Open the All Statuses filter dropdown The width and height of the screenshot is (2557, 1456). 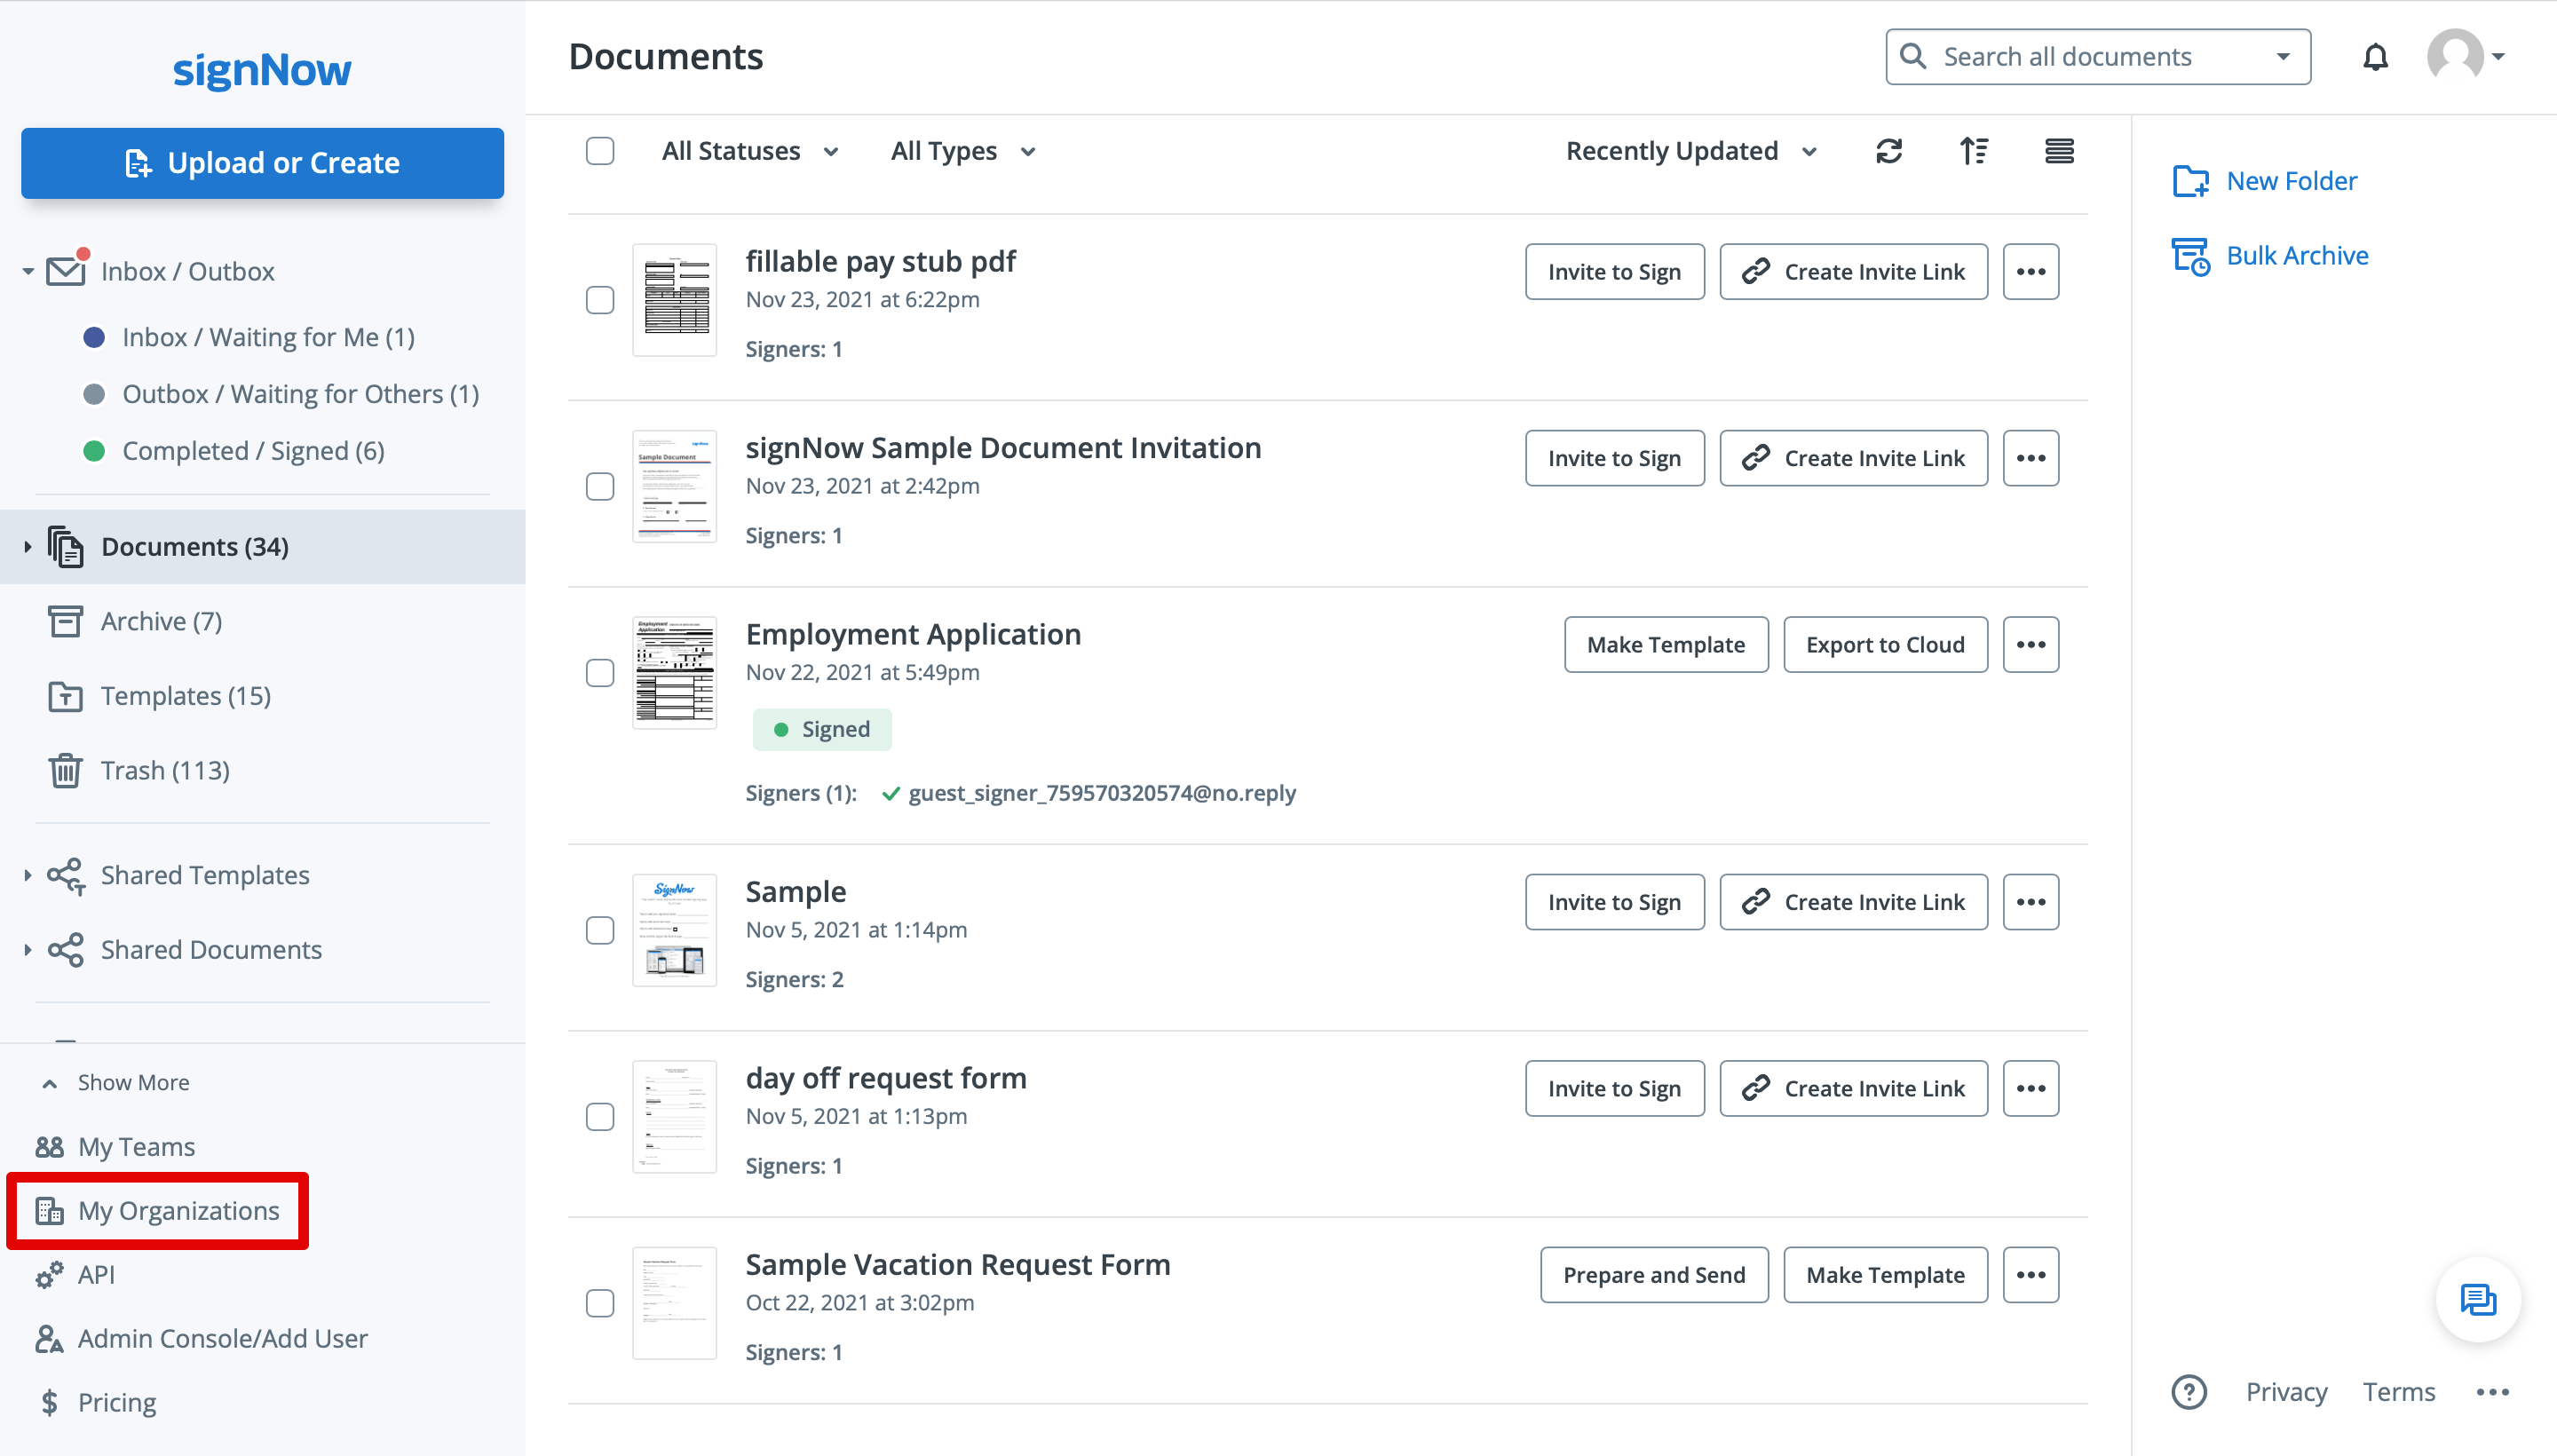point(750,151)
